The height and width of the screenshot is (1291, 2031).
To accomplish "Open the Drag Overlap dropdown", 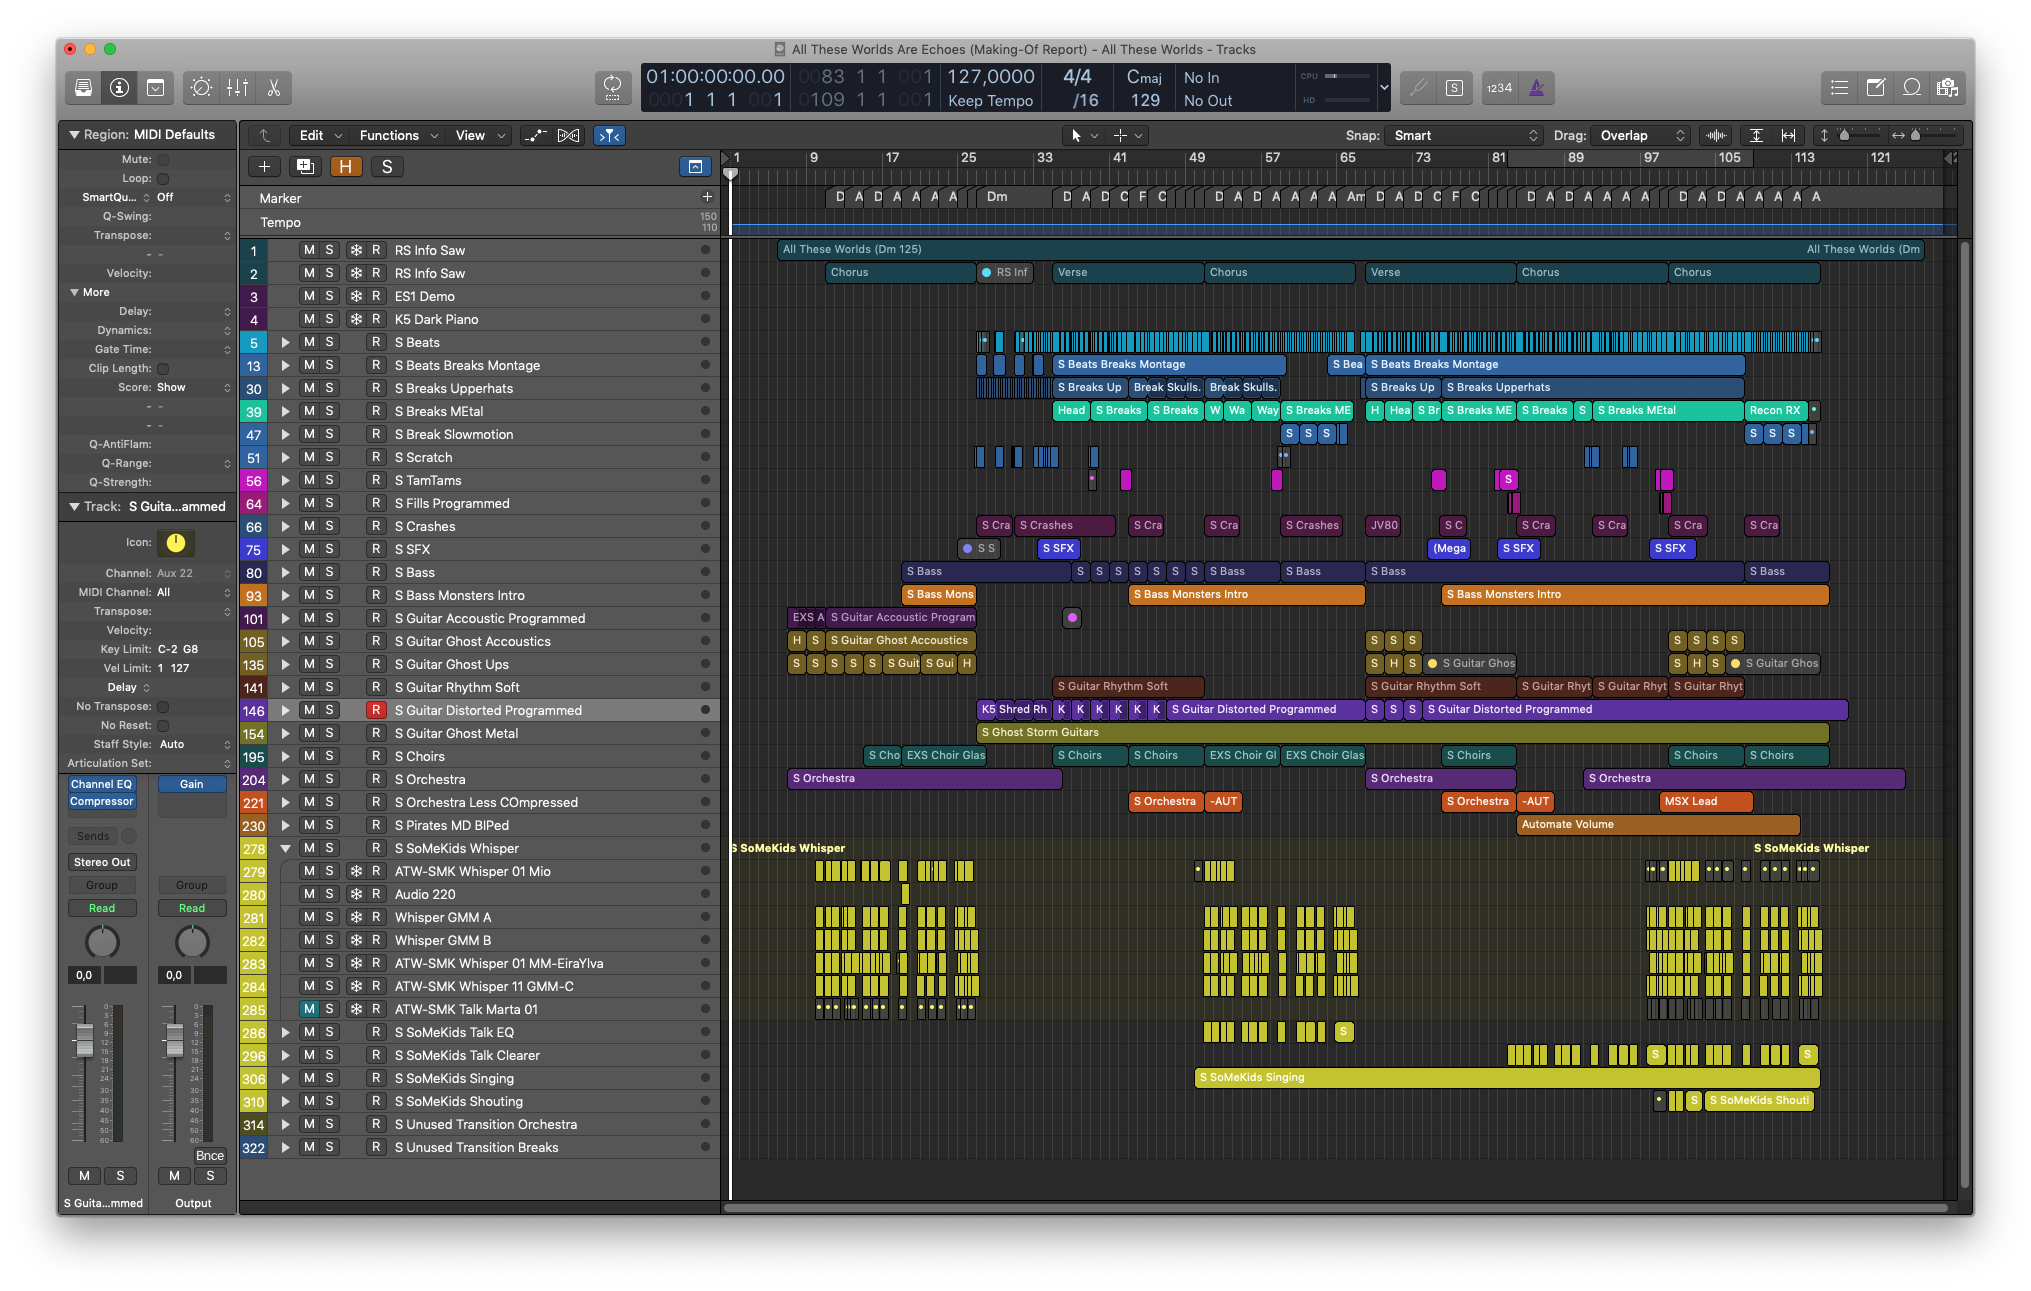I will point(1640,136).
